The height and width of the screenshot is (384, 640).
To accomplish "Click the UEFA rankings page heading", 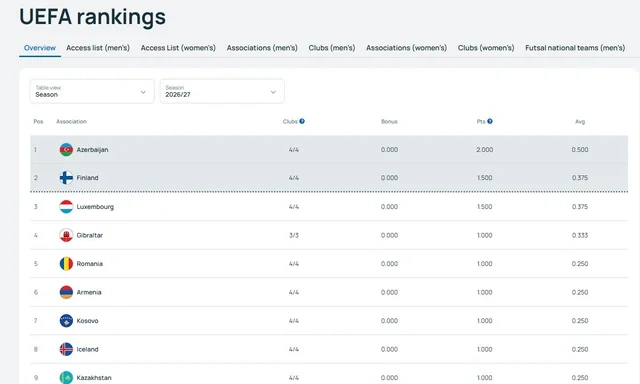I will [93, 17].
